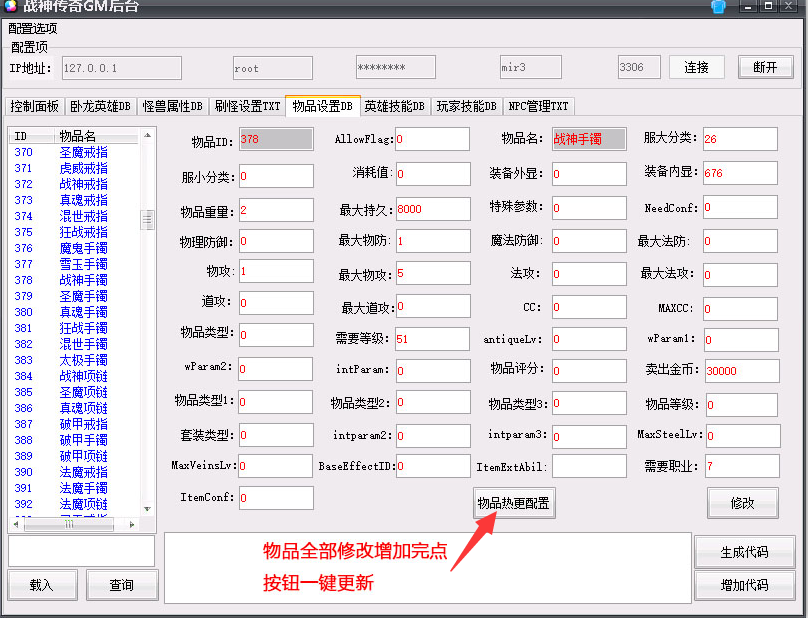Click the title bar dropdown arrow beside shirt icon
The image size is (808, 618).
730,7
